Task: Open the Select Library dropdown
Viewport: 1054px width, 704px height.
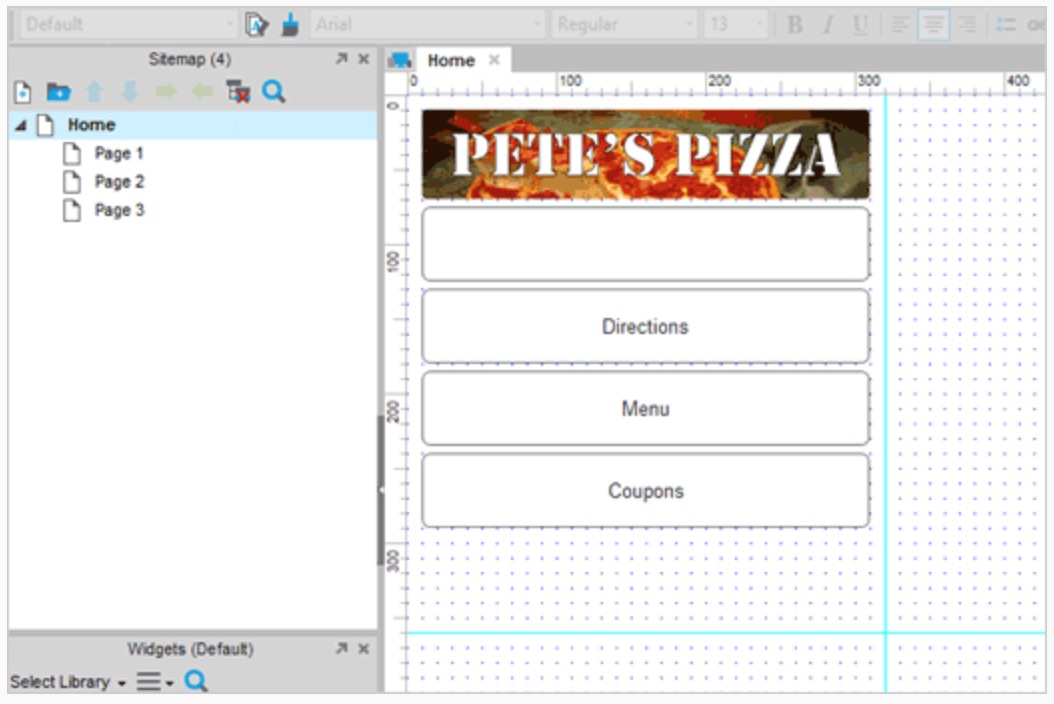Action: pos(68,682)
